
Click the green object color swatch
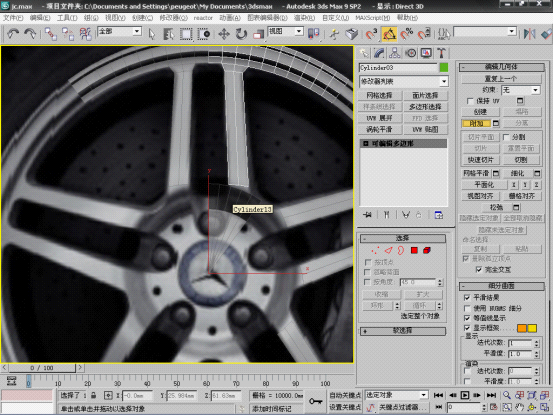tap(444, 67)
